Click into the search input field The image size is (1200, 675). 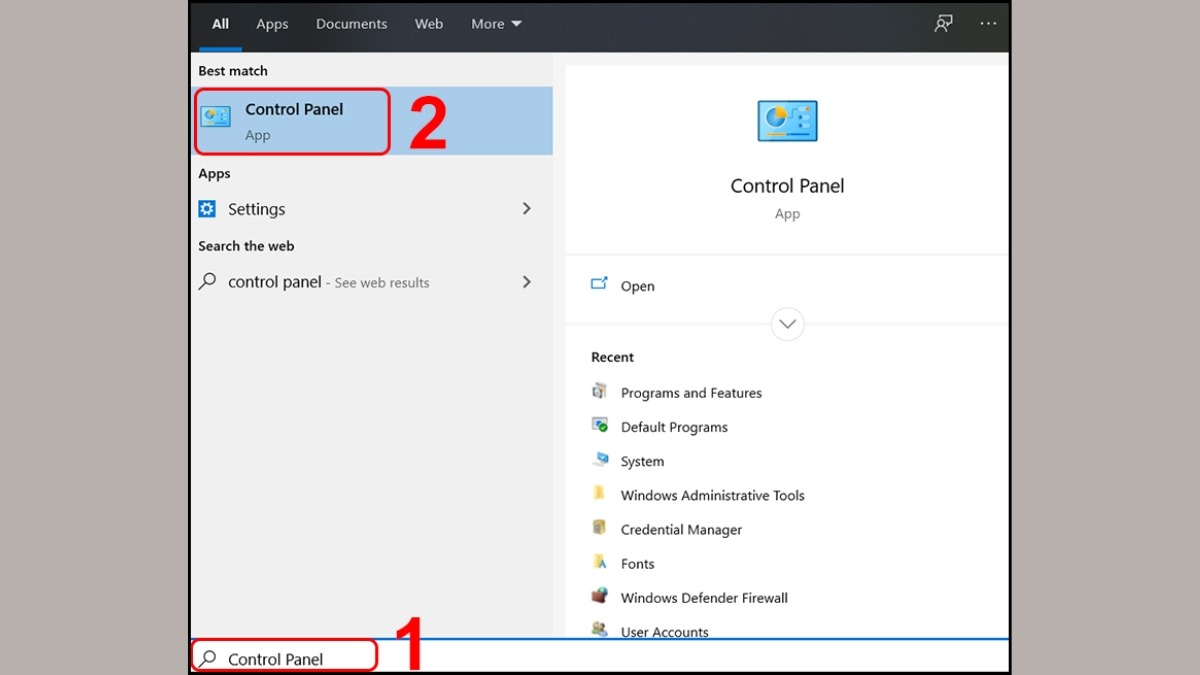600,658
